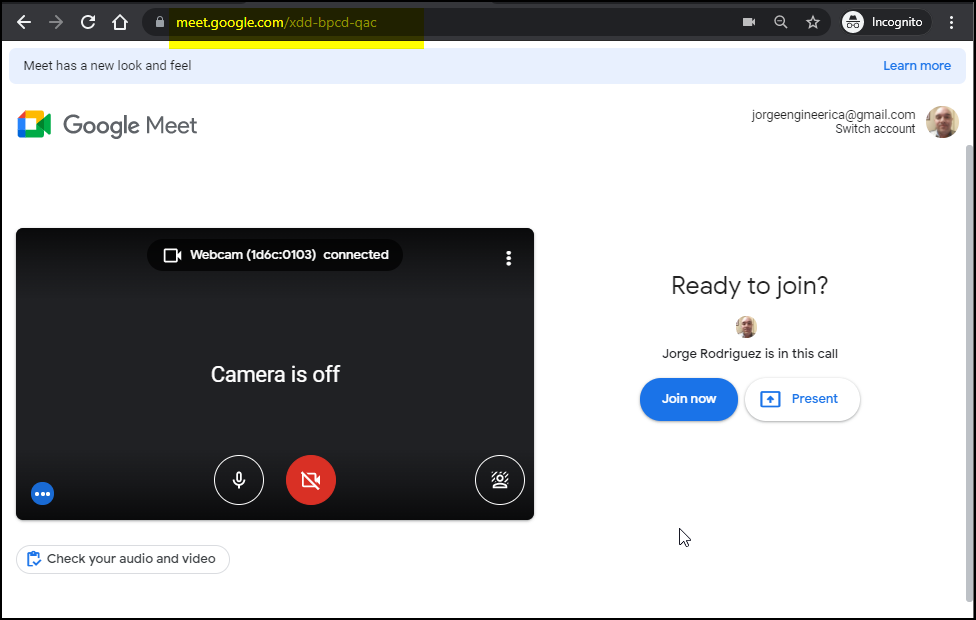Viewport: 976px width, 620px height.
Task: View site info via the lock icon
Action: pos(160,22)
